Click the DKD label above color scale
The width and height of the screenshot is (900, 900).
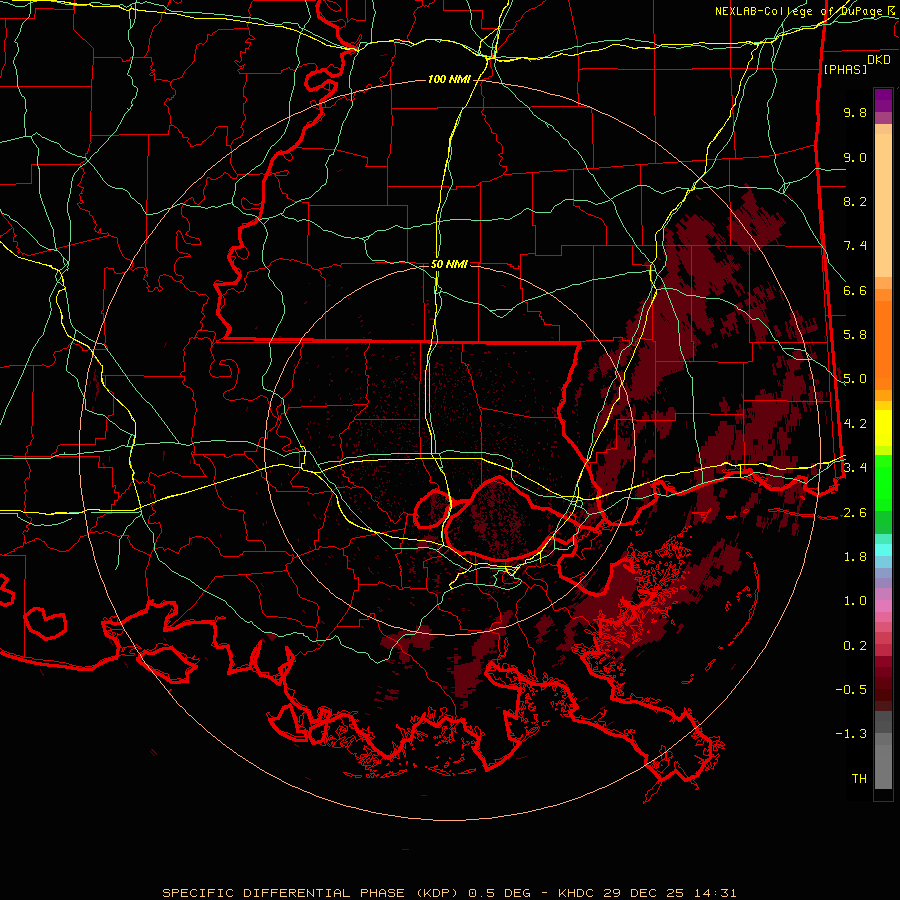tap(878, 60)
